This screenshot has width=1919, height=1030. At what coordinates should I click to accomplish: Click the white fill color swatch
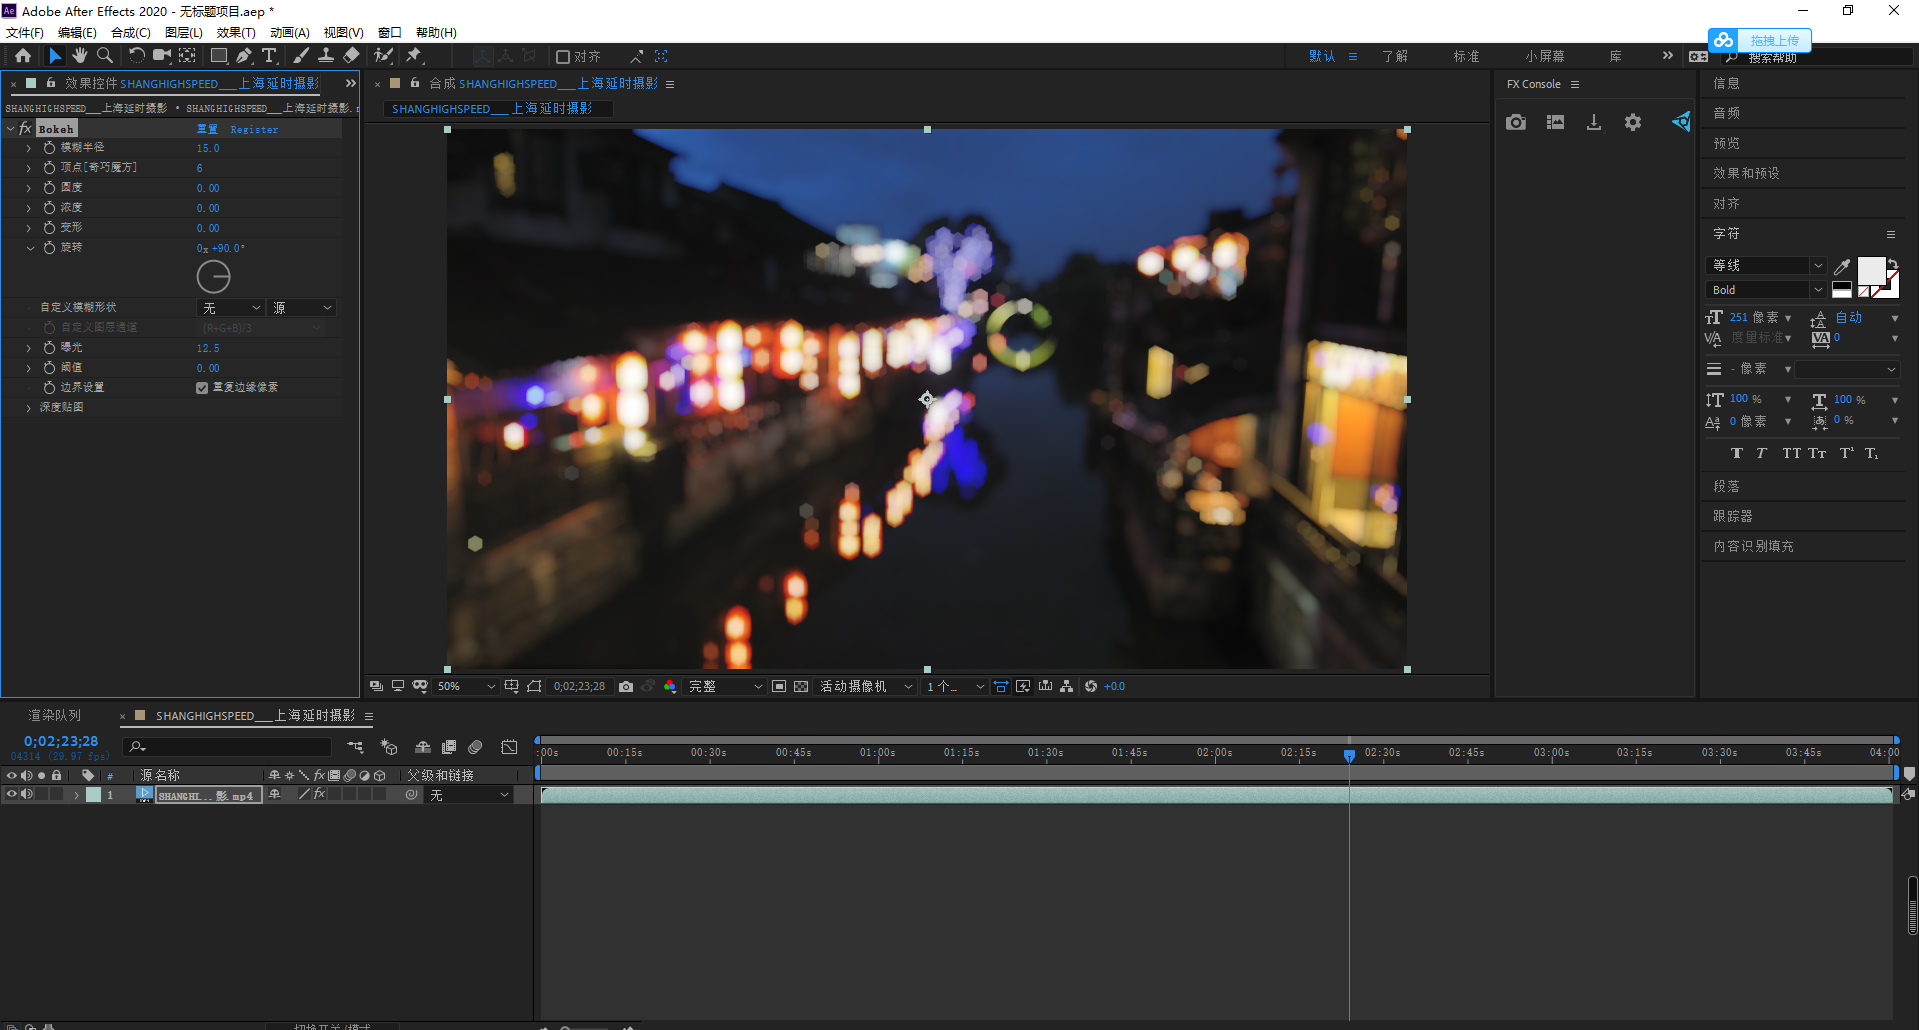coord(1871,271)
